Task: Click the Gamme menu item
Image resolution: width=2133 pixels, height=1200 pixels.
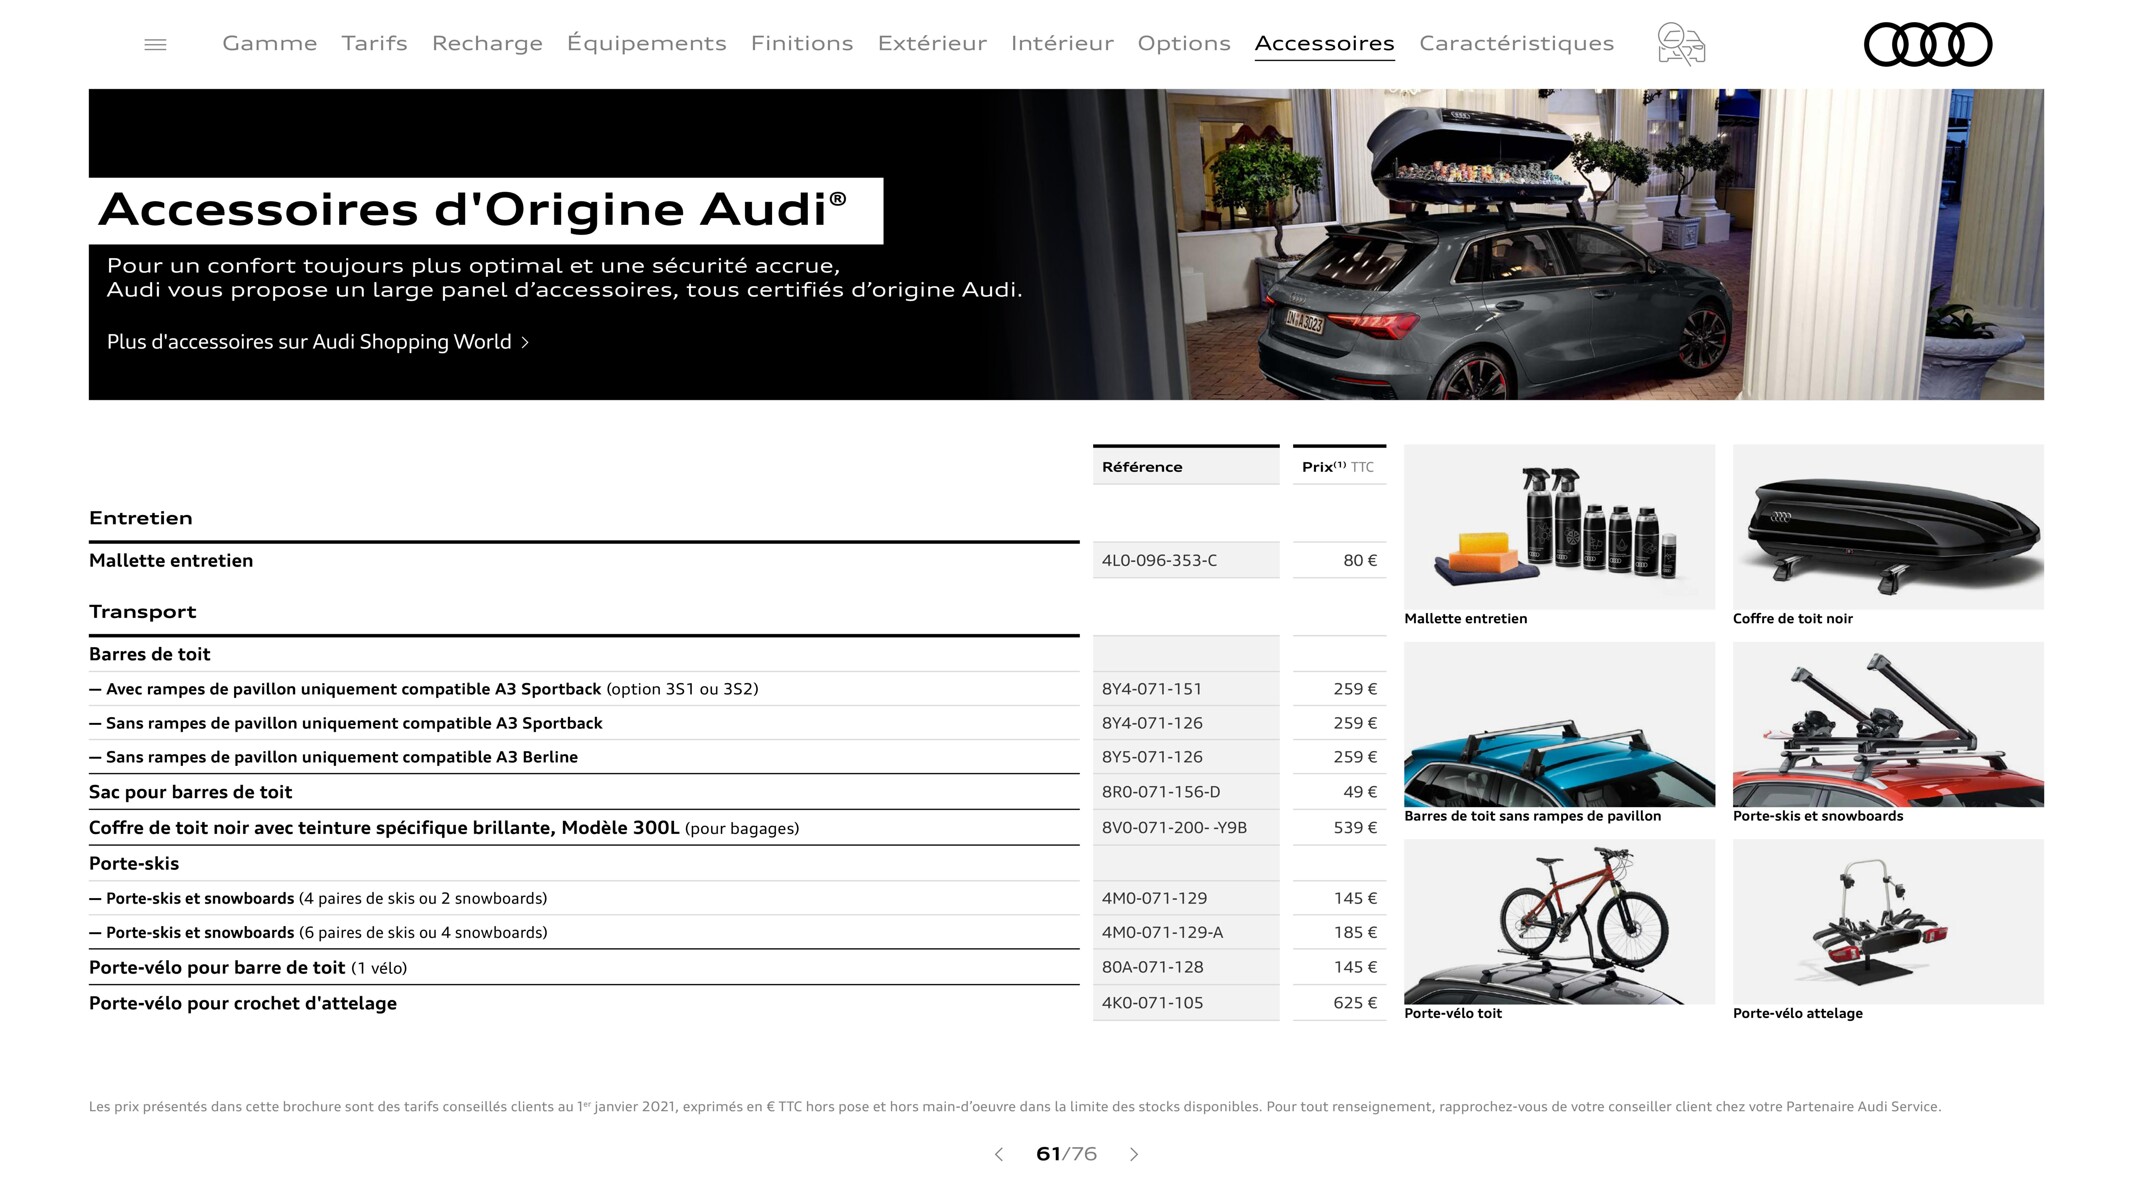Action: click(x=268, y=41)
